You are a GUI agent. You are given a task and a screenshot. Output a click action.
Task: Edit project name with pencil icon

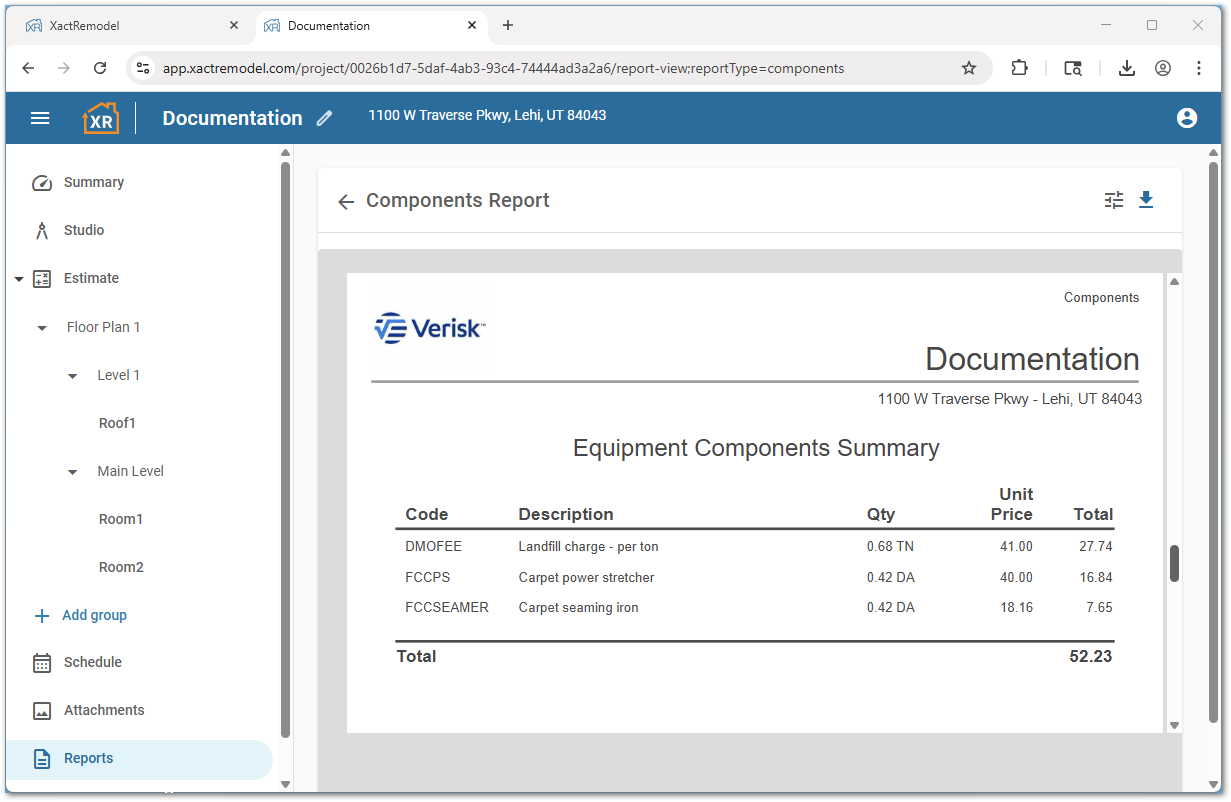[x=324, y=118]
